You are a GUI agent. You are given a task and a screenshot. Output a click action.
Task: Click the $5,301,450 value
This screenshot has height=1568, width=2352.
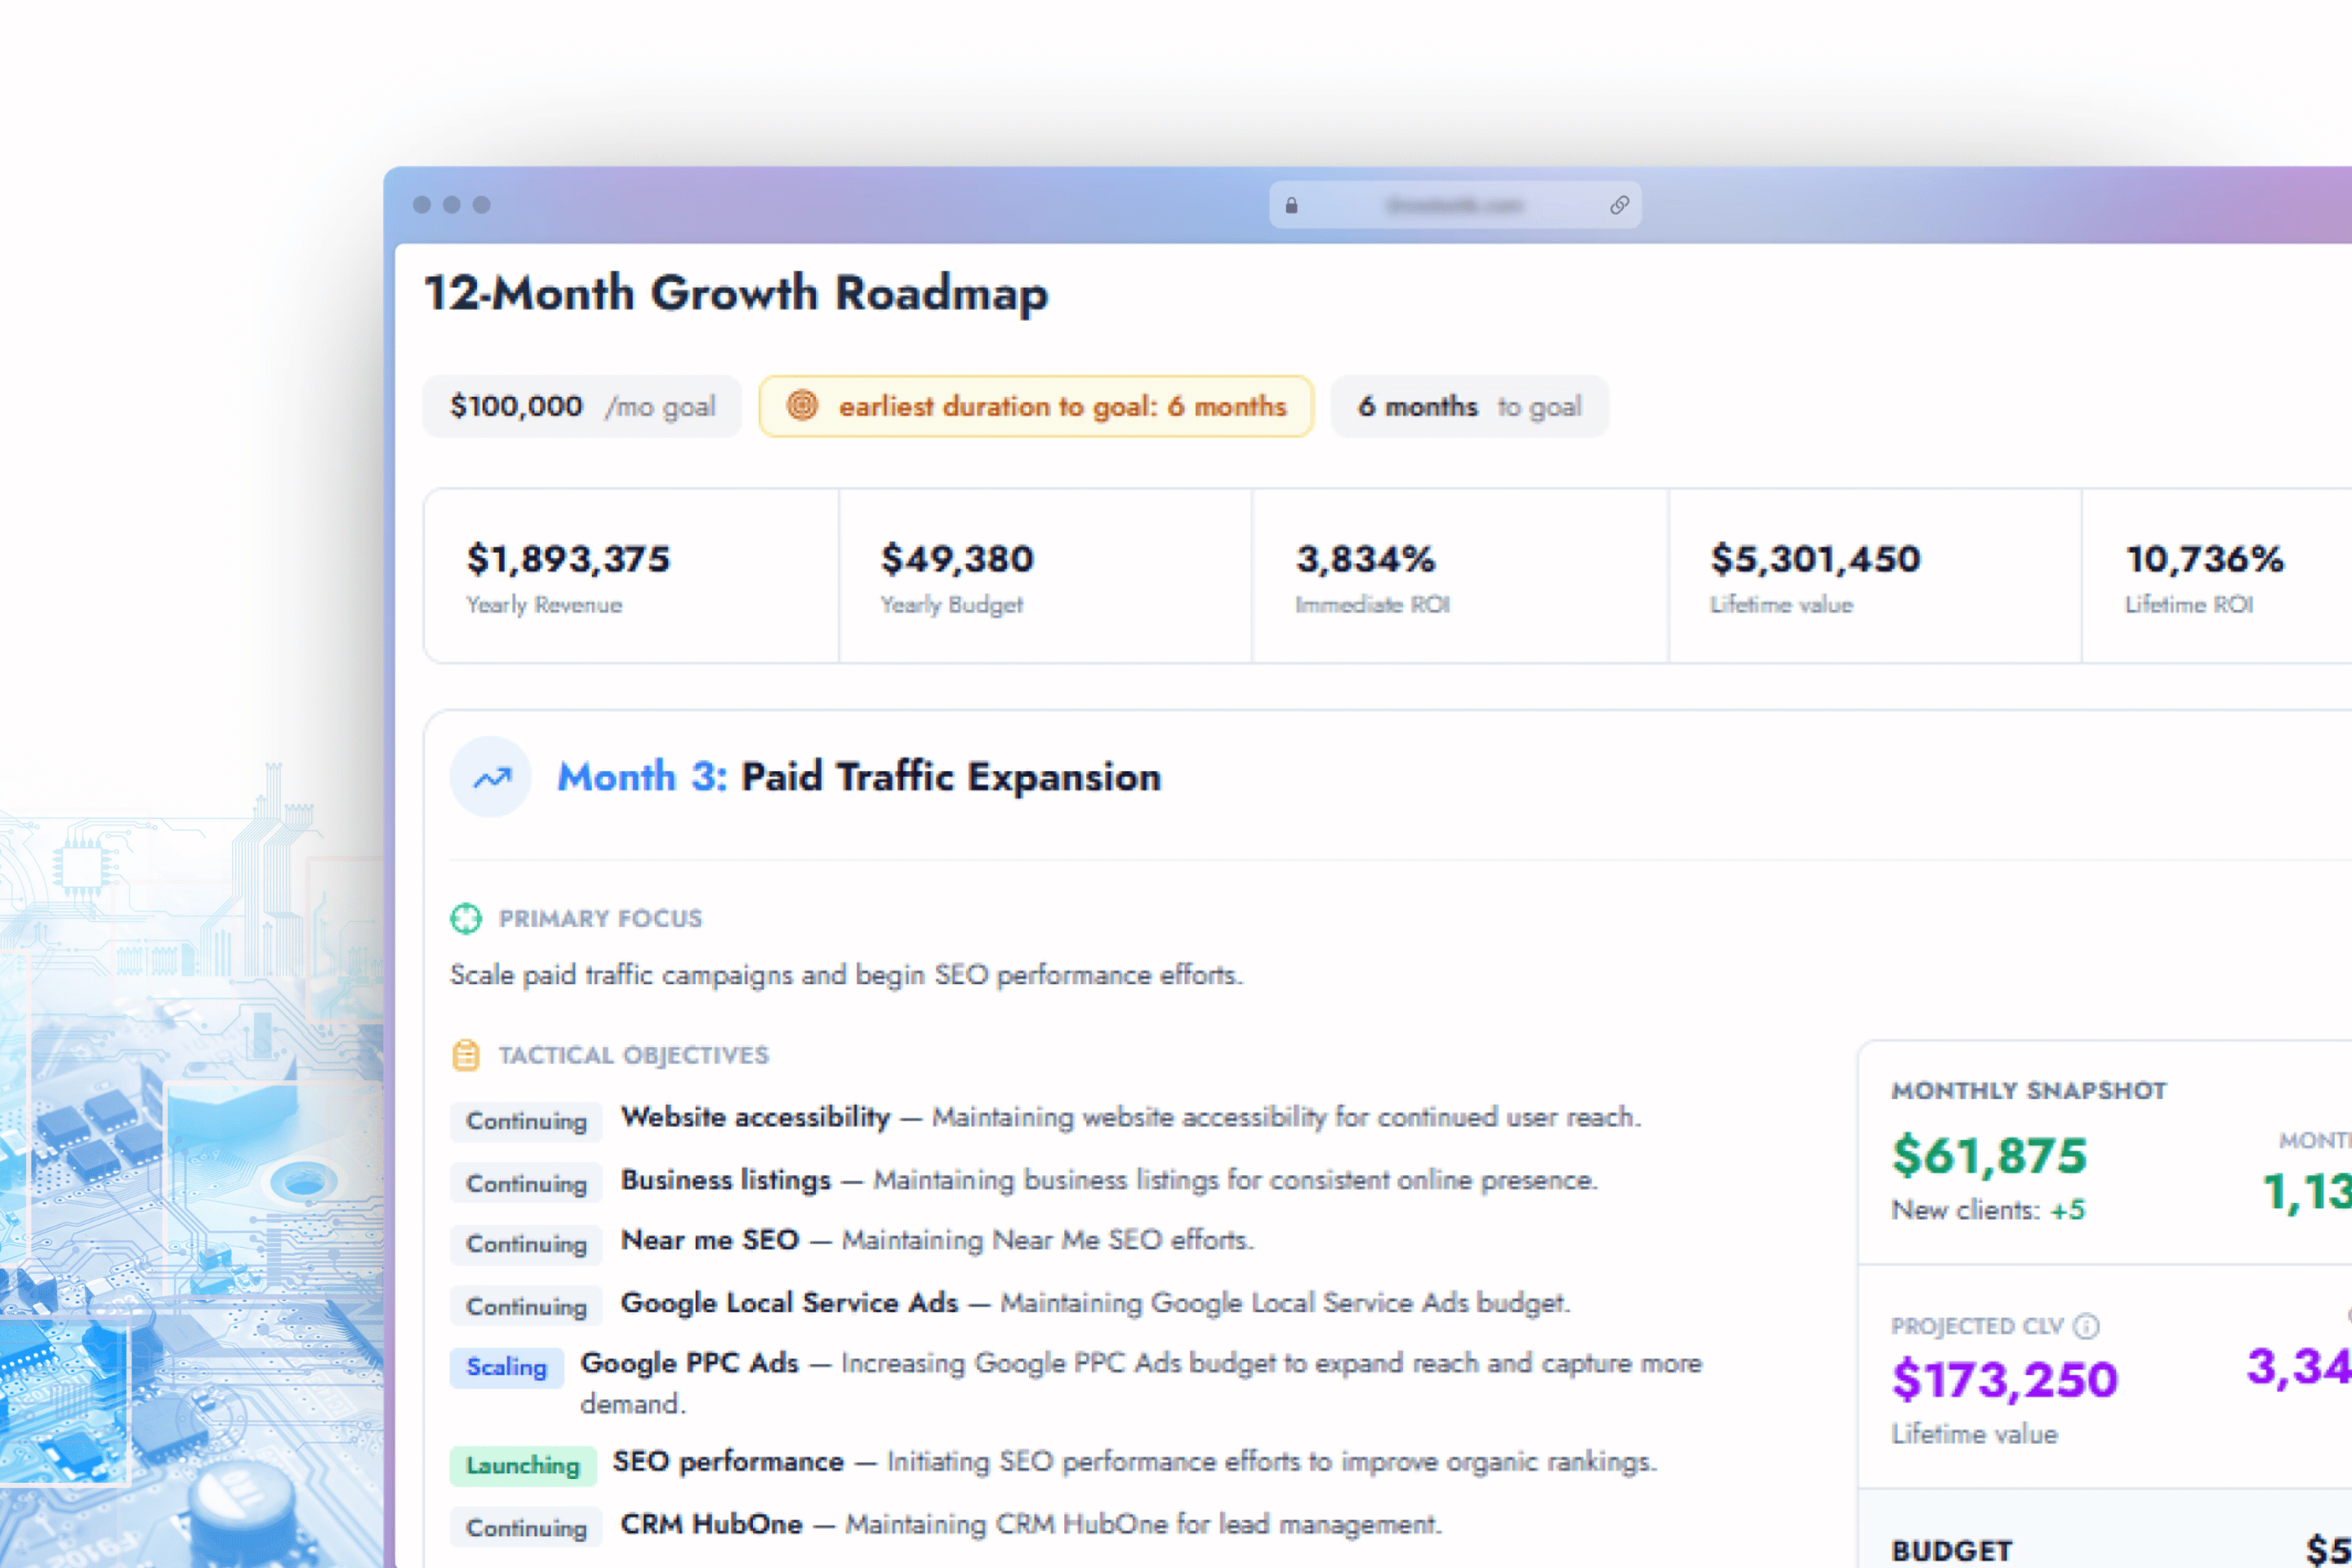[1816, 559]
